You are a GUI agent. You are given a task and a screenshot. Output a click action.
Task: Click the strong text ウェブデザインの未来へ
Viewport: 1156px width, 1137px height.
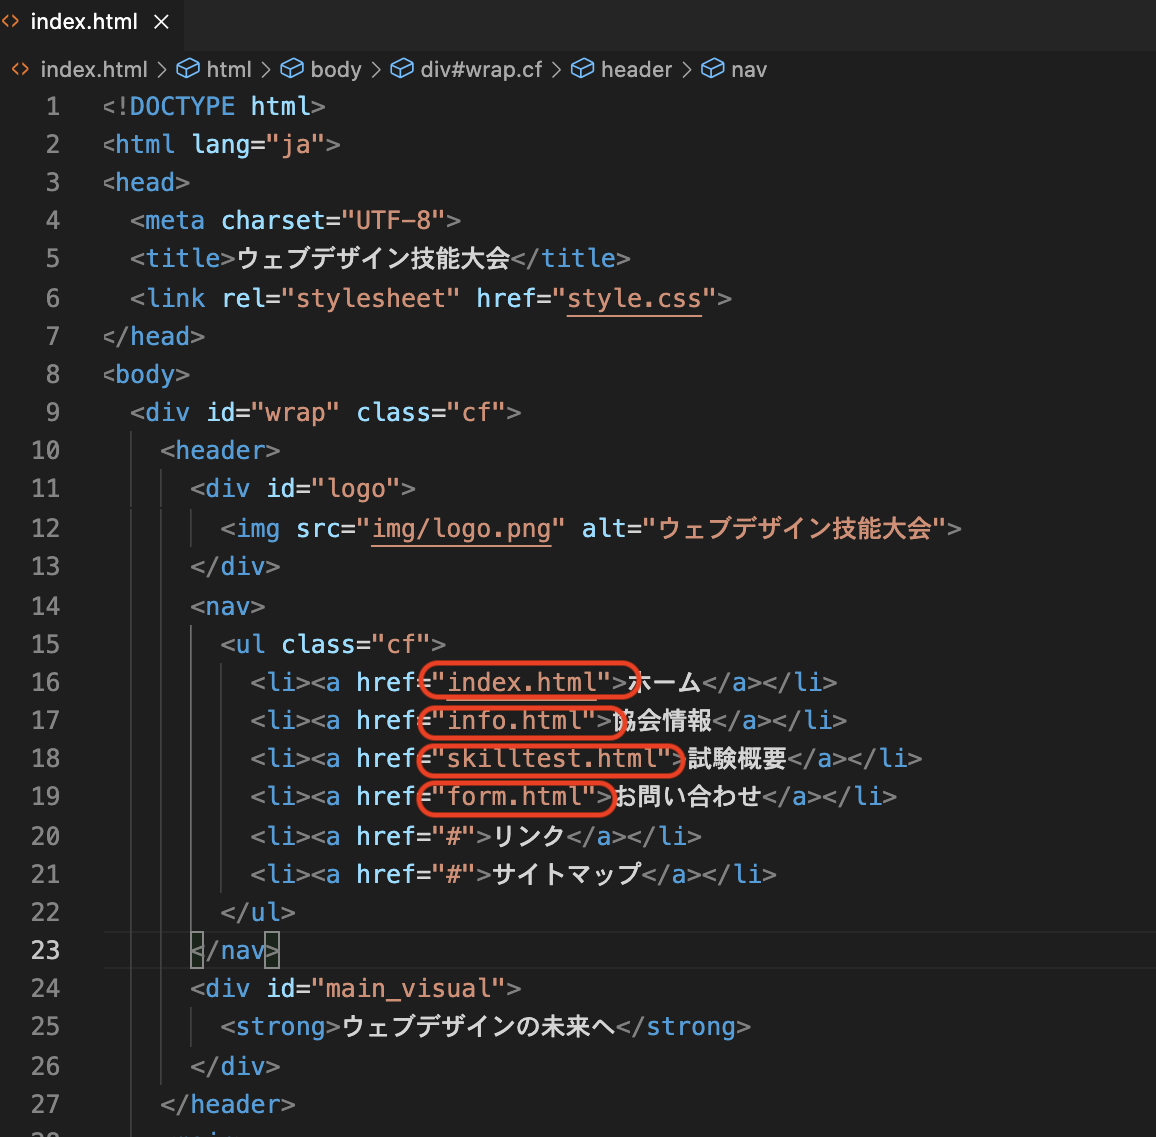[x=478, y=1026]
